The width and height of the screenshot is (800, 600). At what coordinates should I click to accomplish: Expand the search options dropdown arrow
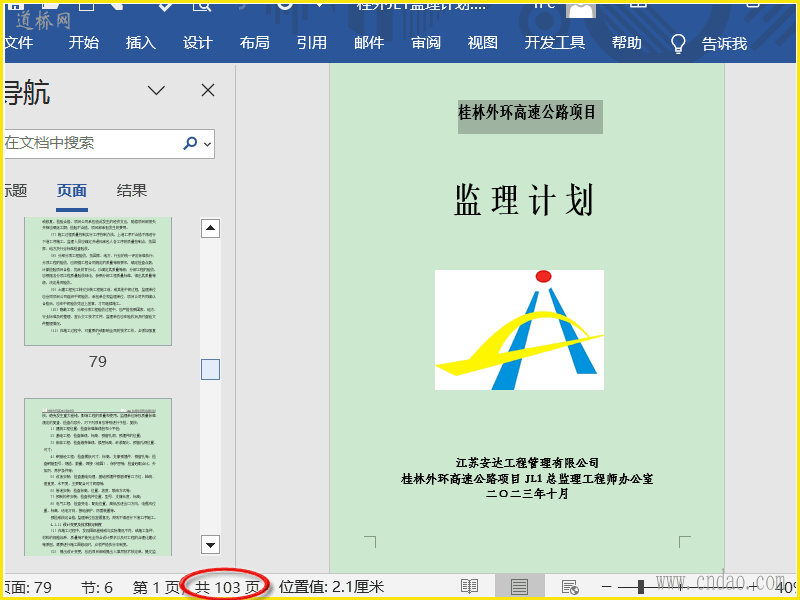tap(208, 144)
